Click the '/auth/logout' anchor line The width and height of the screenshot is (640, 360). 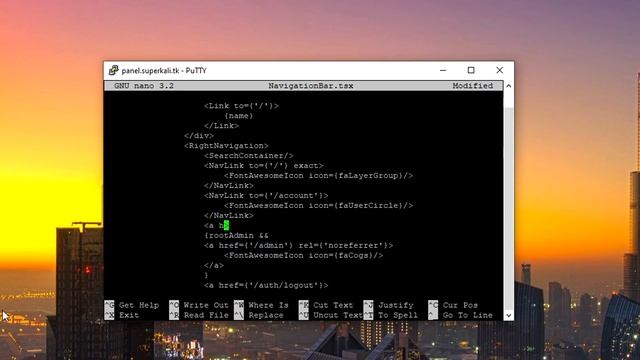pyautogui.click(x=266, y=285)
